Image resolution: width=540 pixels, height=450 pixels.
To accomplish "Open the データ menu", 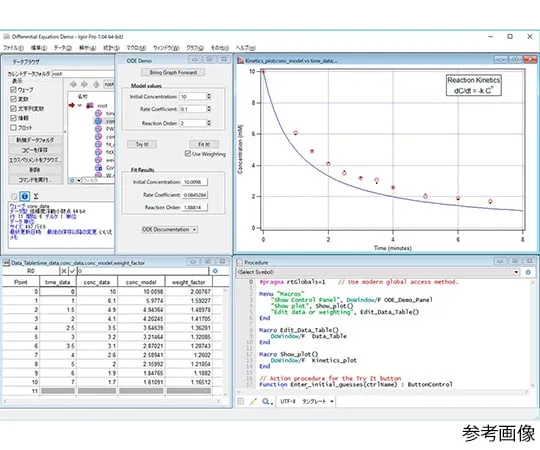I will click(x=63, y=48).
